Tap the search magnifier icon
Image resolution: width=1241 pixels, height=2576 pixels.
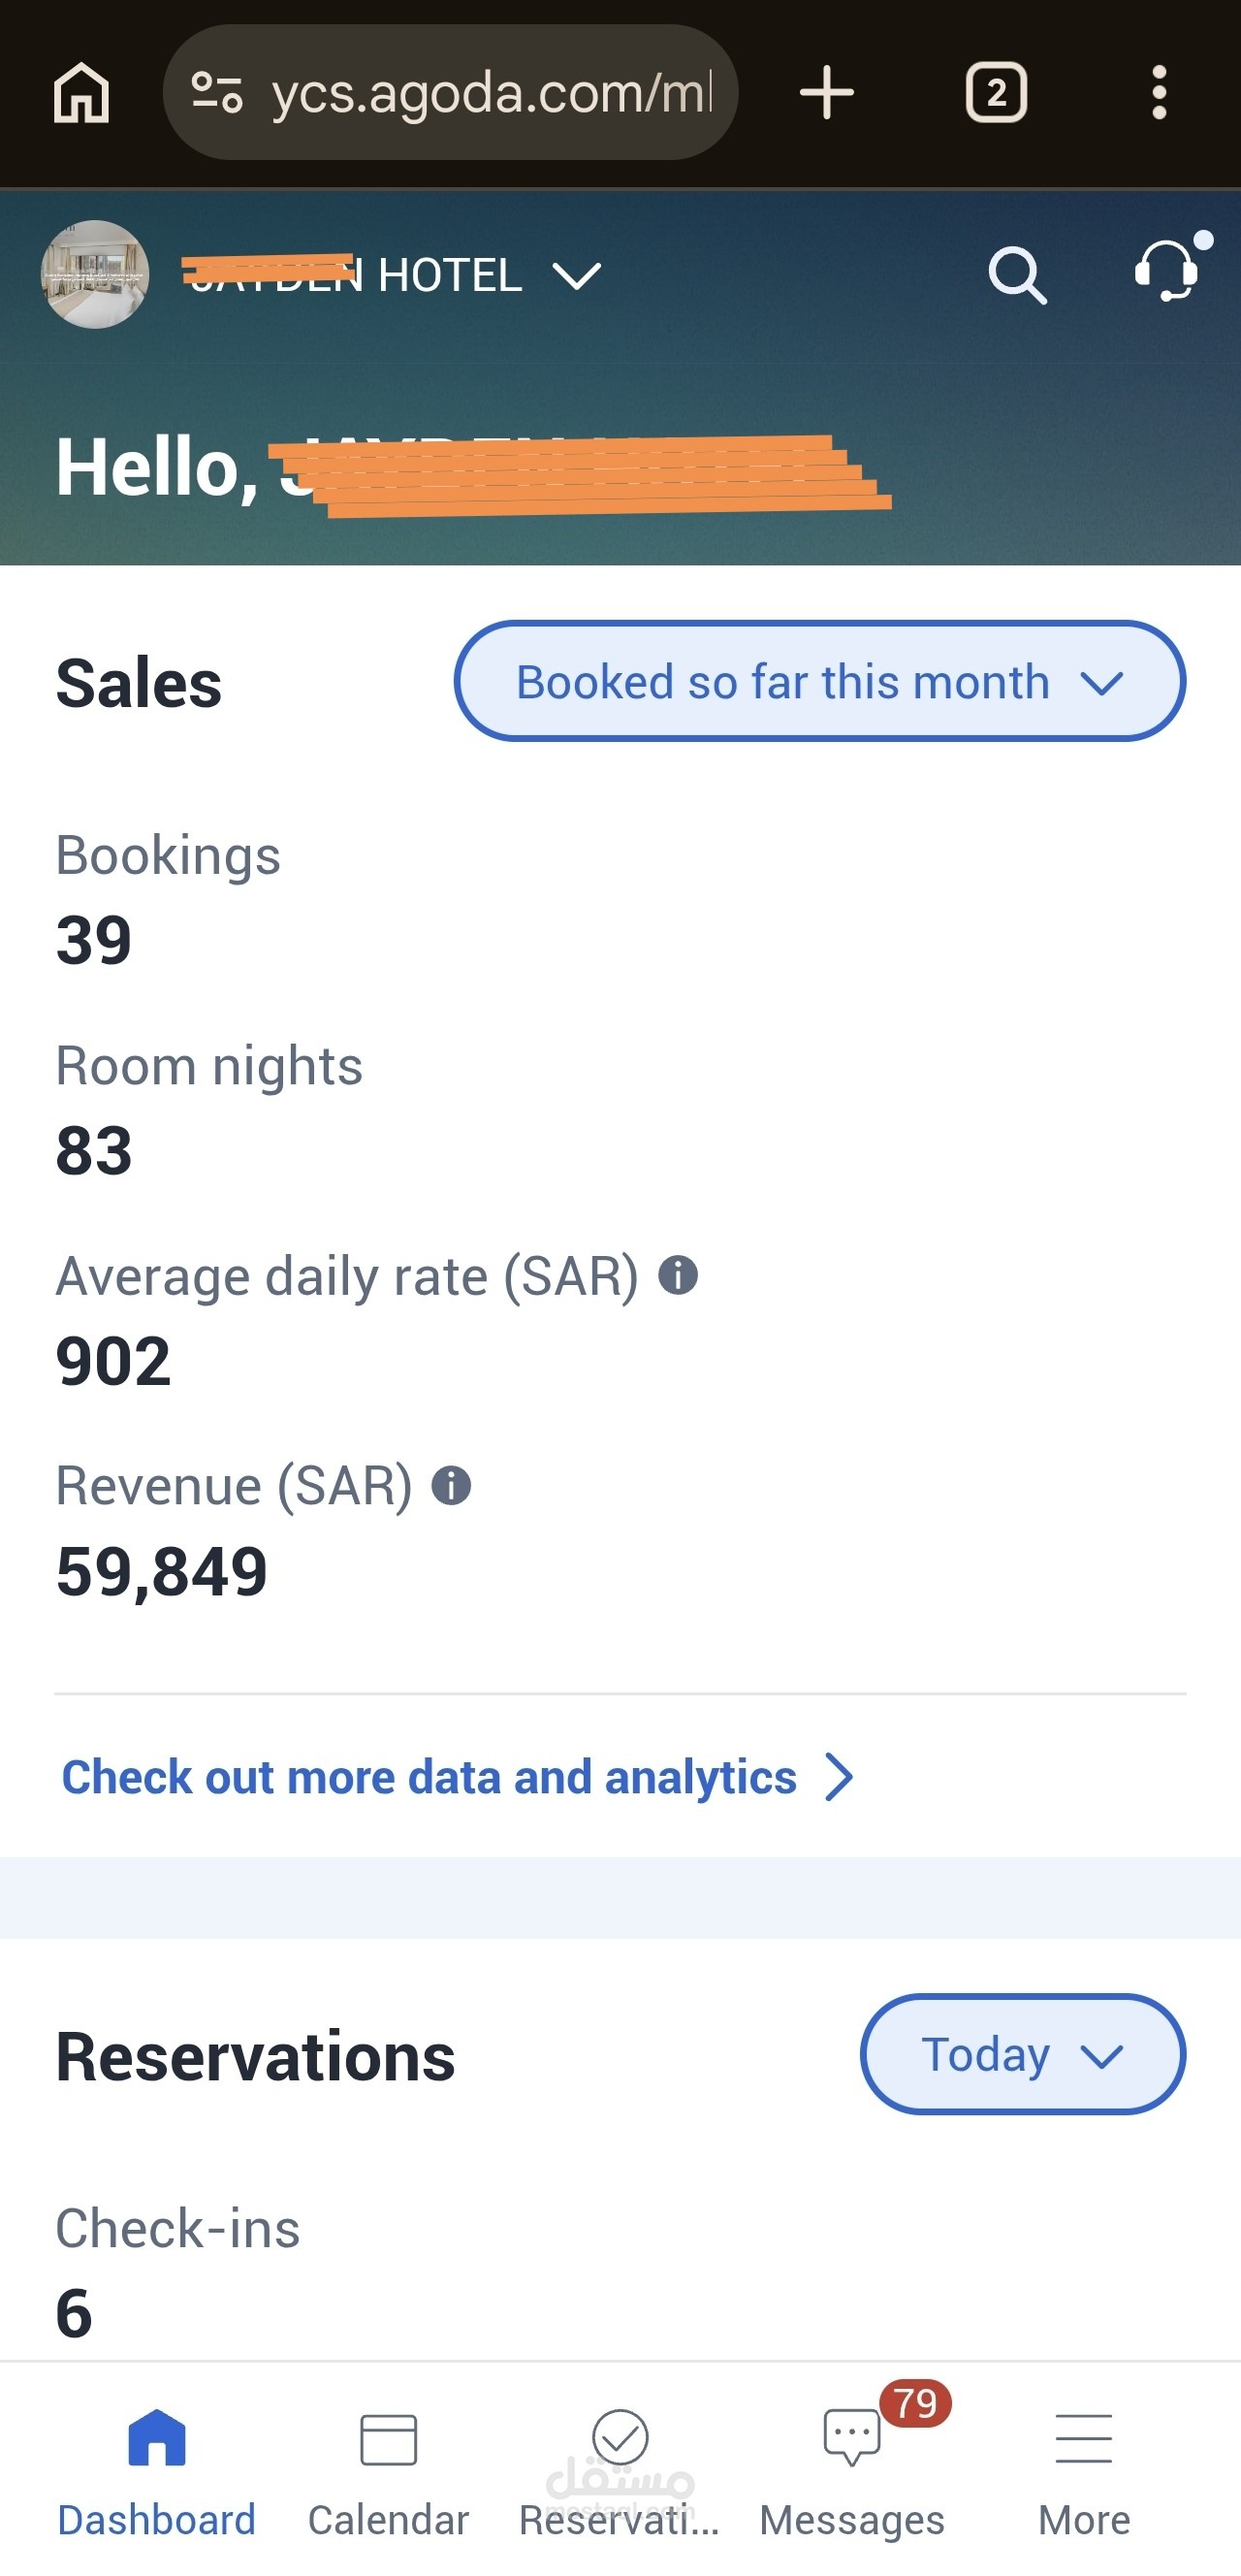pyautogui.click(x=1017, y=275)
